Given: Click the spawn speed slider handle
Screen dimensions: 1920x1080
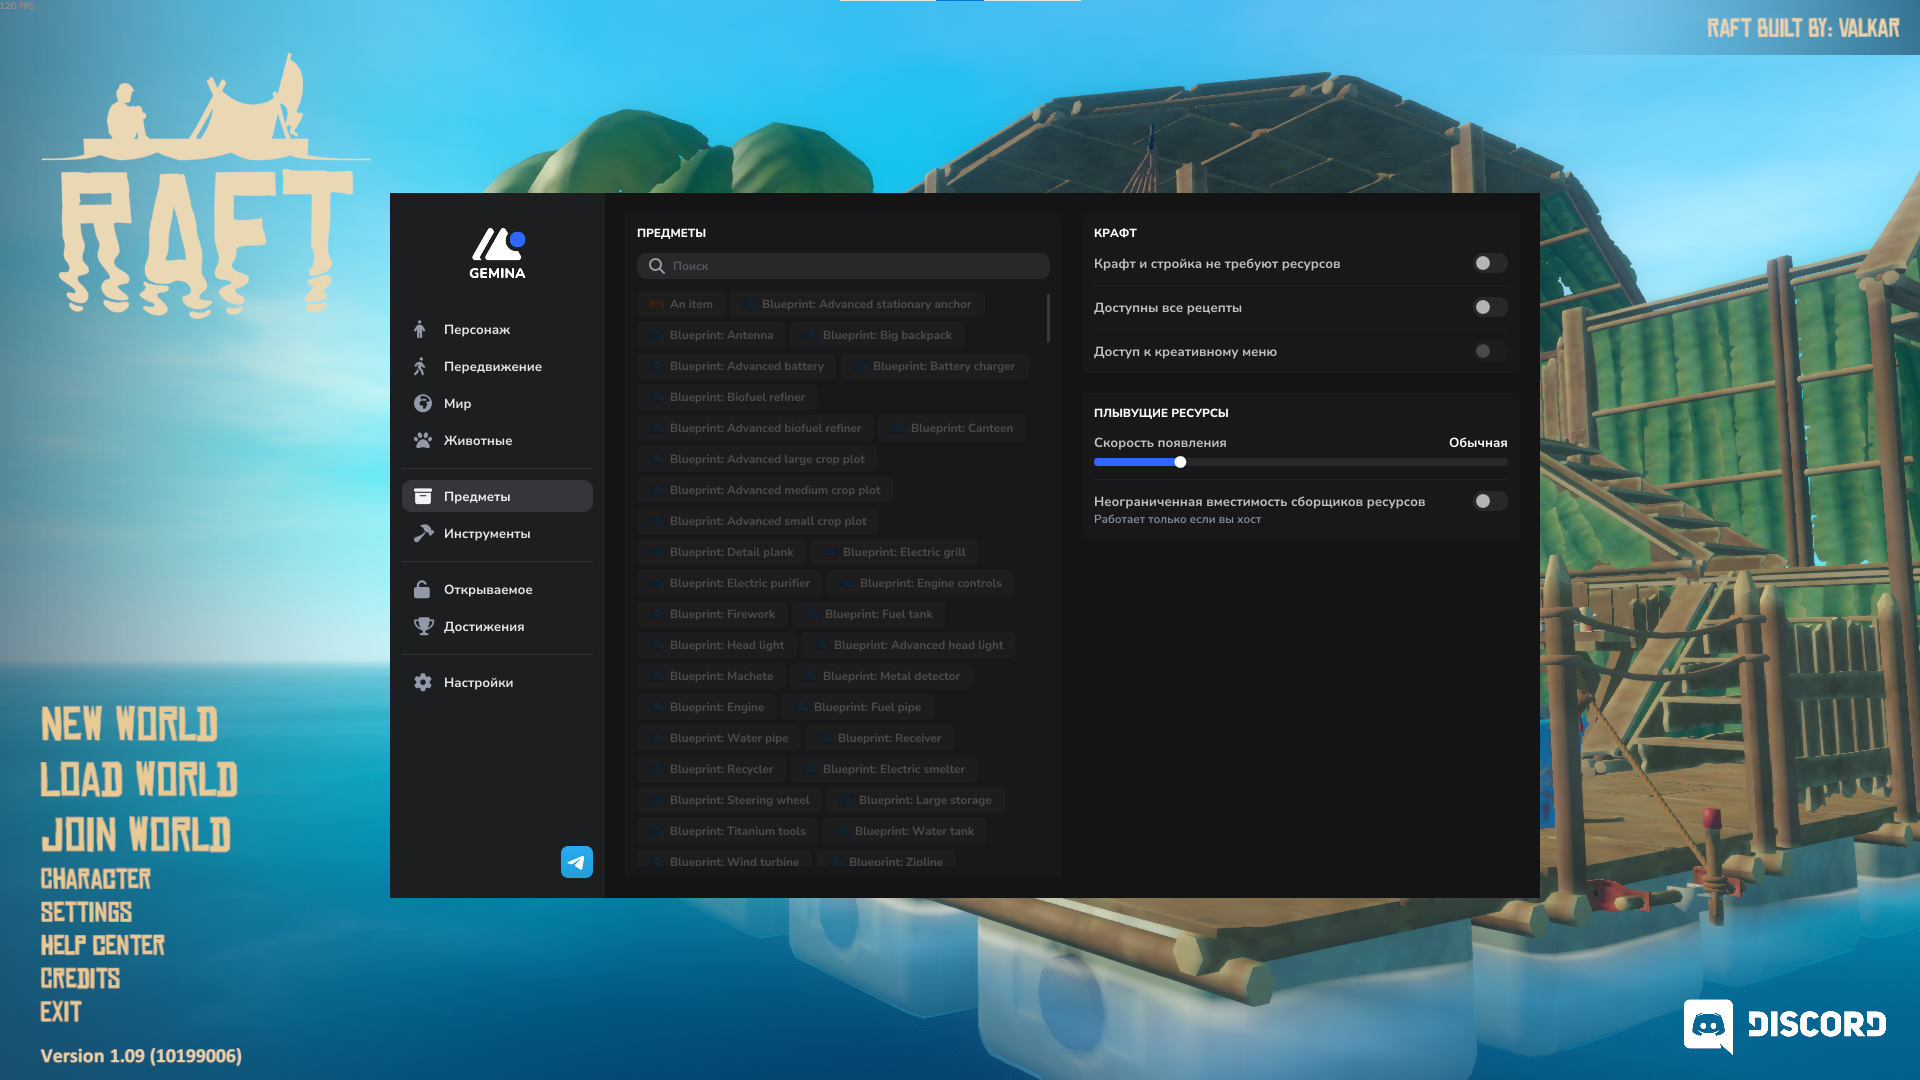Looking at the screenshot, I should 1180,462.
